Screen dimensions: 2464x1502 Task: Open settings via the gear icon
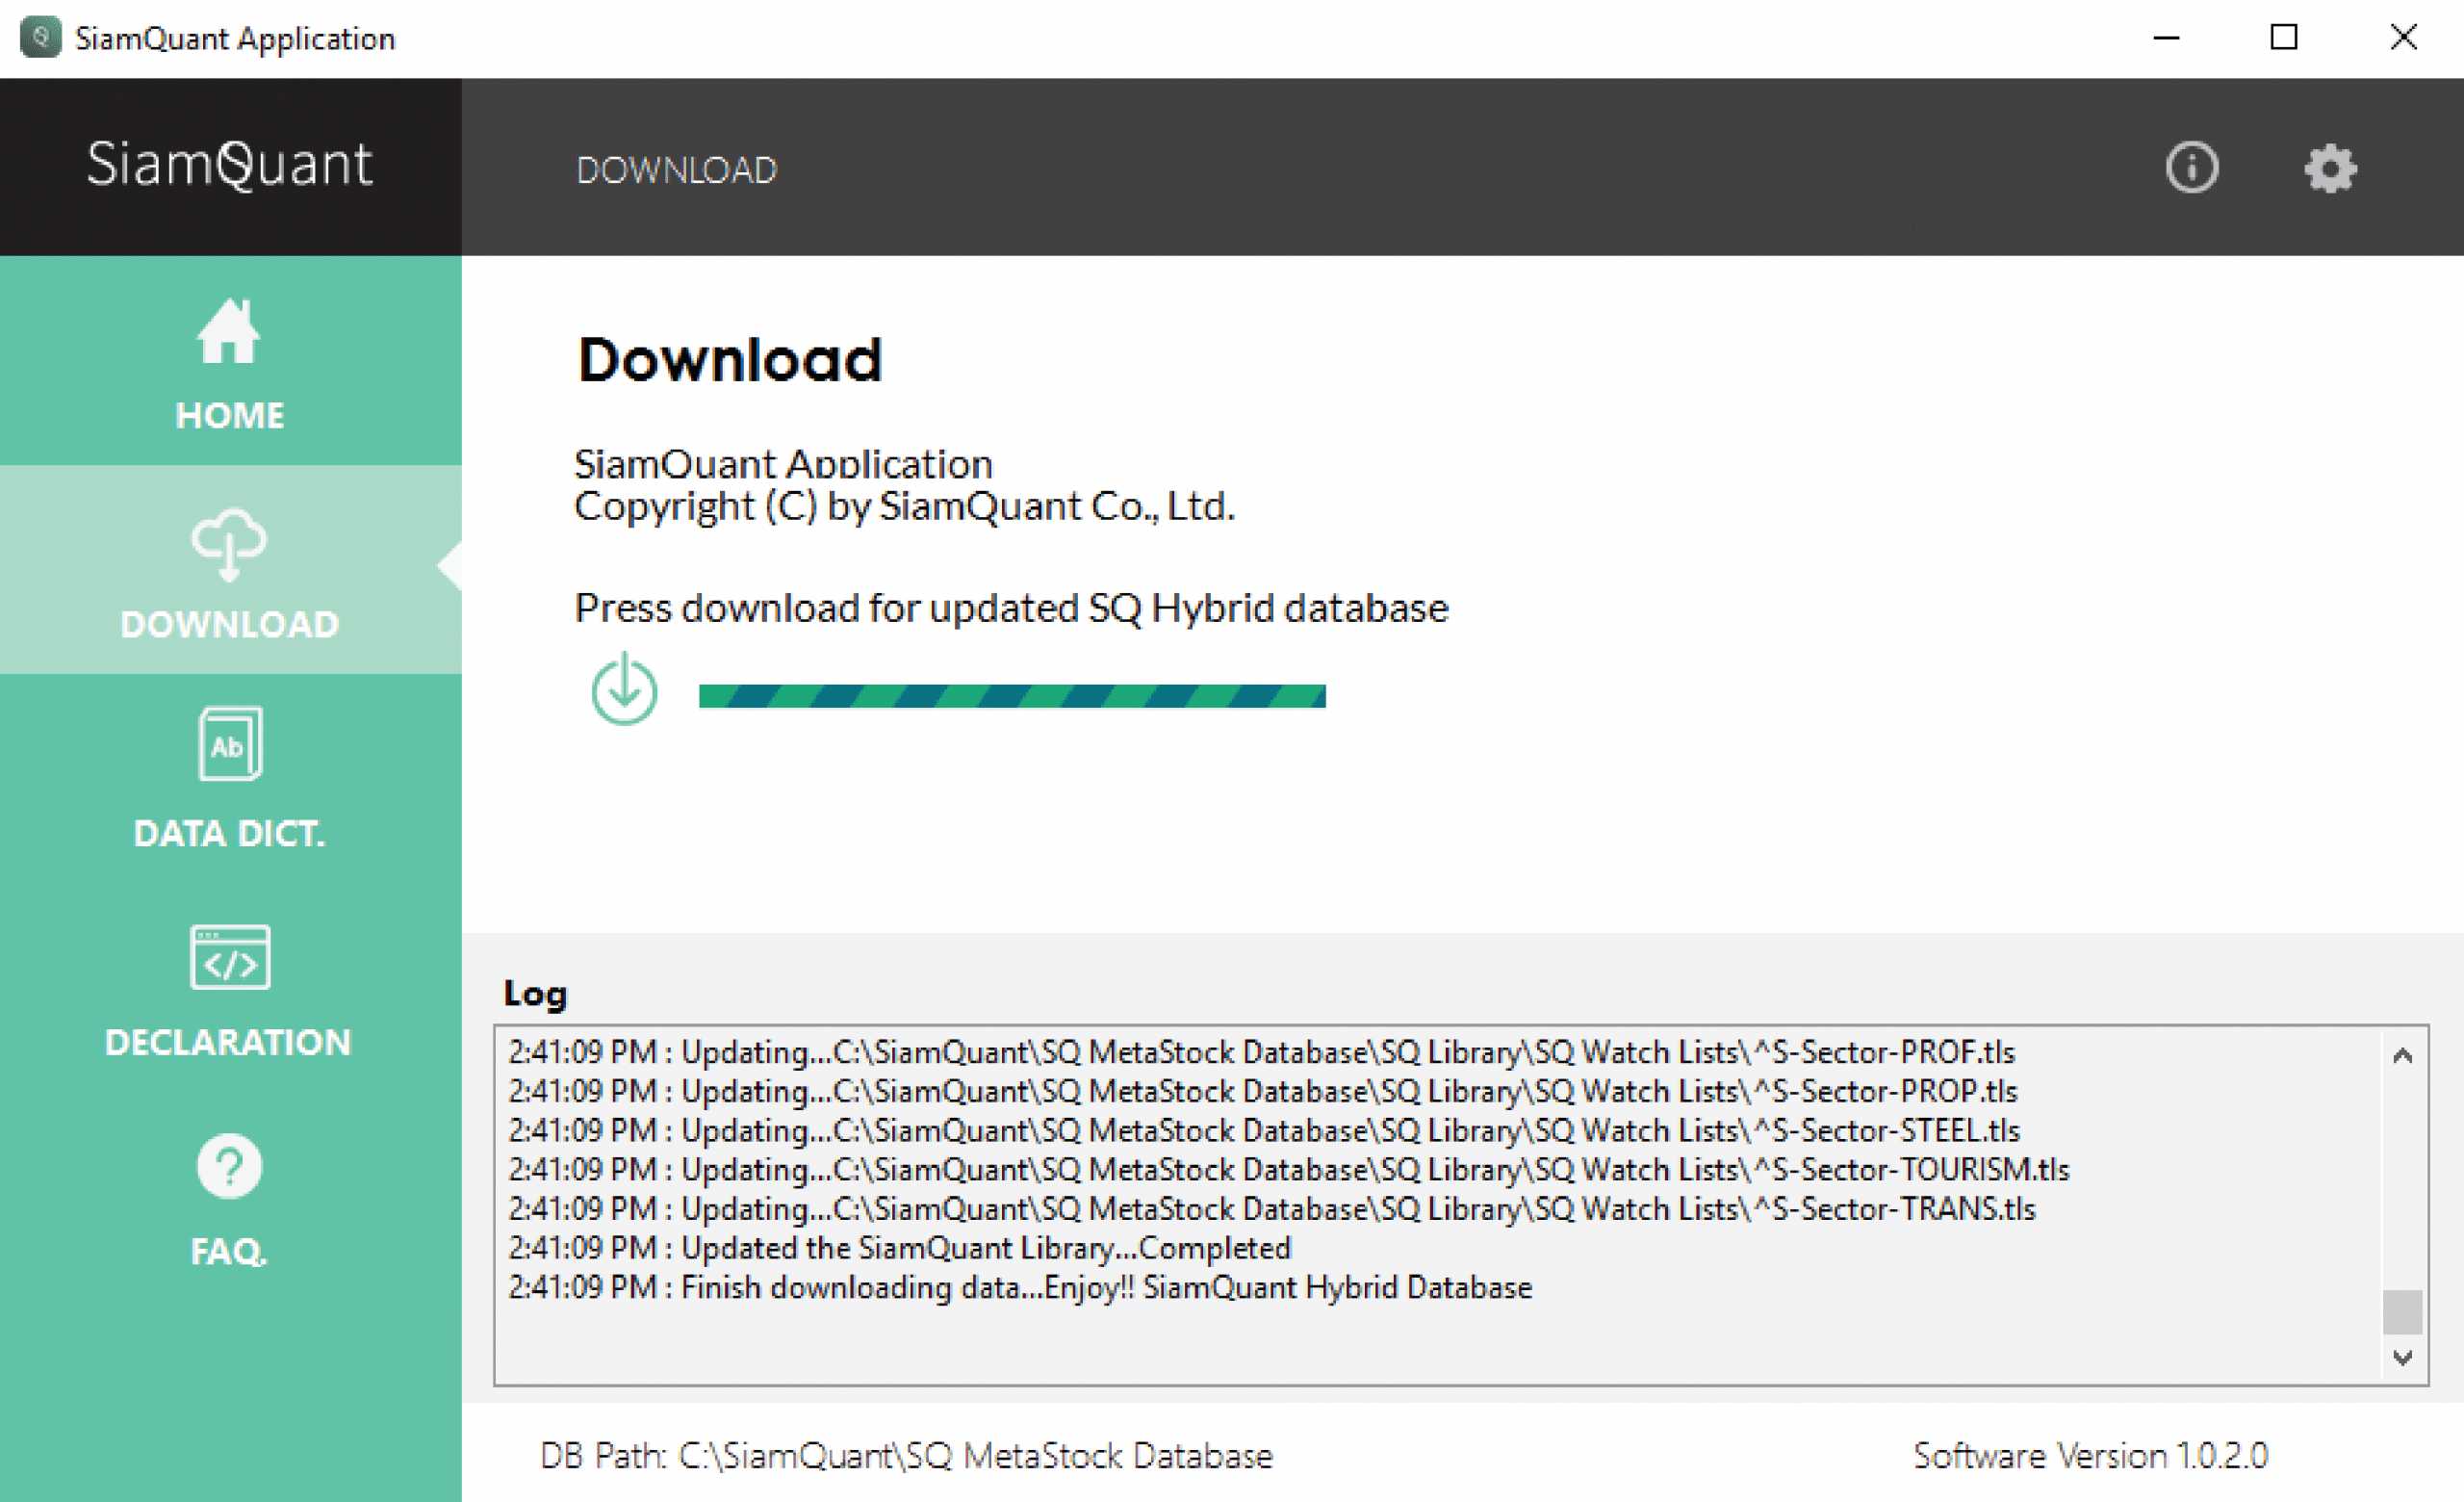pyautogui.click(x=2330, y=168)
